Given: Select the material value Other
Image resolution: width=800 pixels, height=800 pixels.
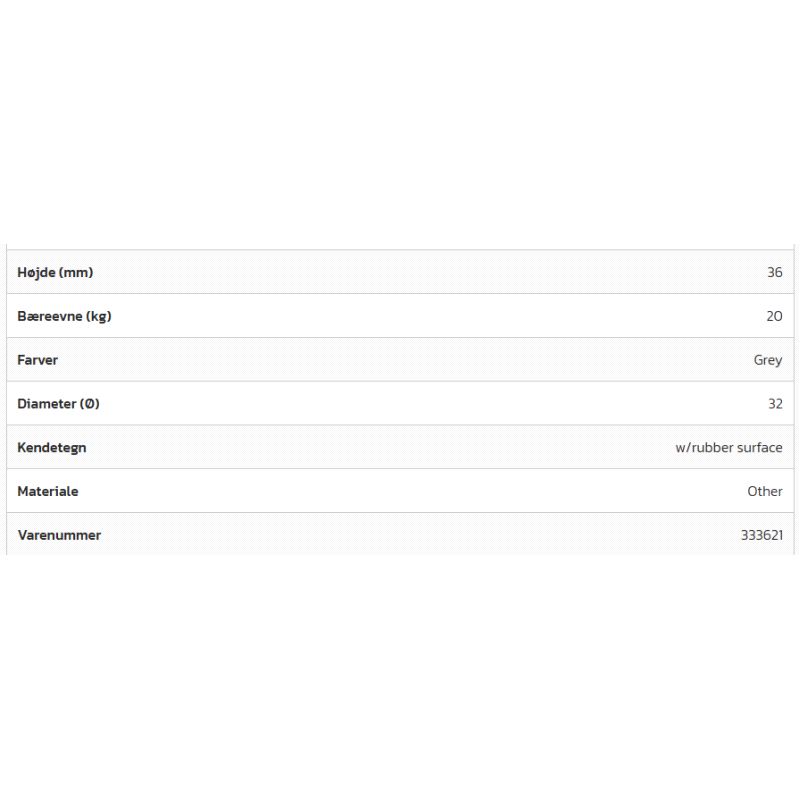Looking at the screenshot, I should 765,492.
